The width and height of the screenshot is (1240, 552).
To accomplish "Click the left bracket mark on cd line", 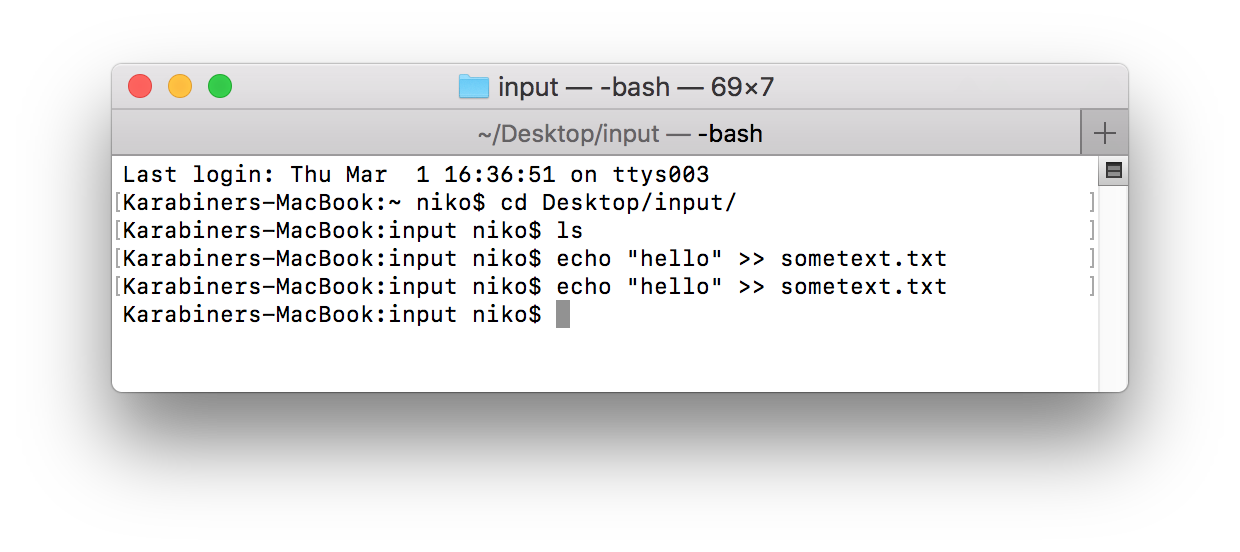I will pyautogui.click(x=118, y=203).
